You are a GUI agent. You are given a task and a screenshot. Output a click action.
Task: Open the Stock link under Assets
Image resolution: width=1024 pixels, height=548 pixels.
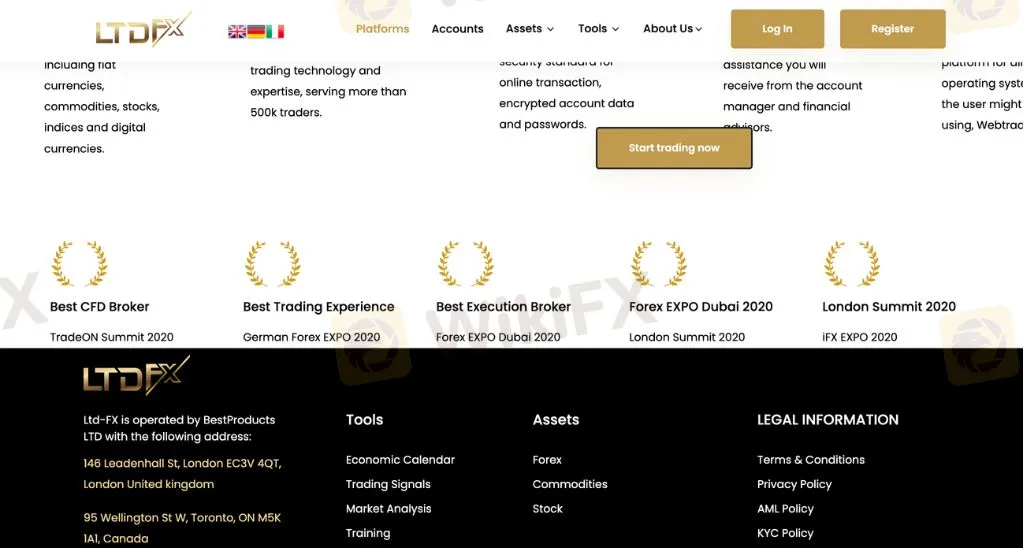[547, 509]
